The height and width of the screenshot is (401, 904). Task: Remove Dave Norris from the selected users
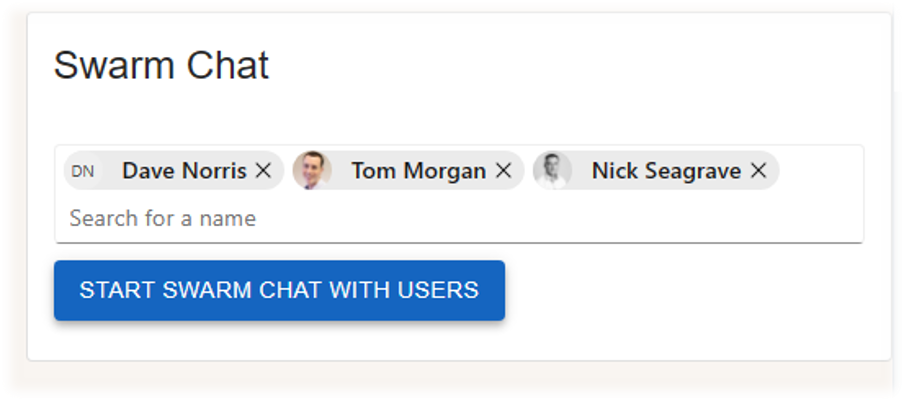click(x=263, y=171)
